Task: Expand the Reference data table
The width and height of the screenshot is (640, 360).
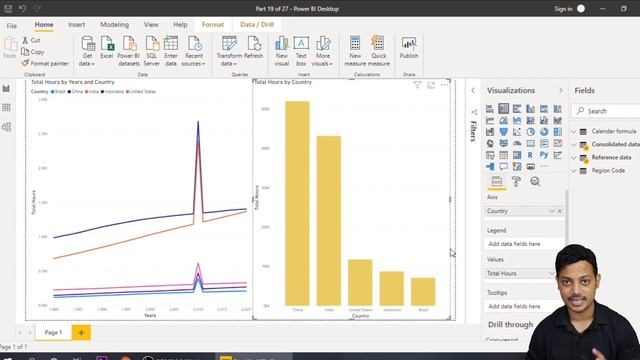Action: point(574,158)
